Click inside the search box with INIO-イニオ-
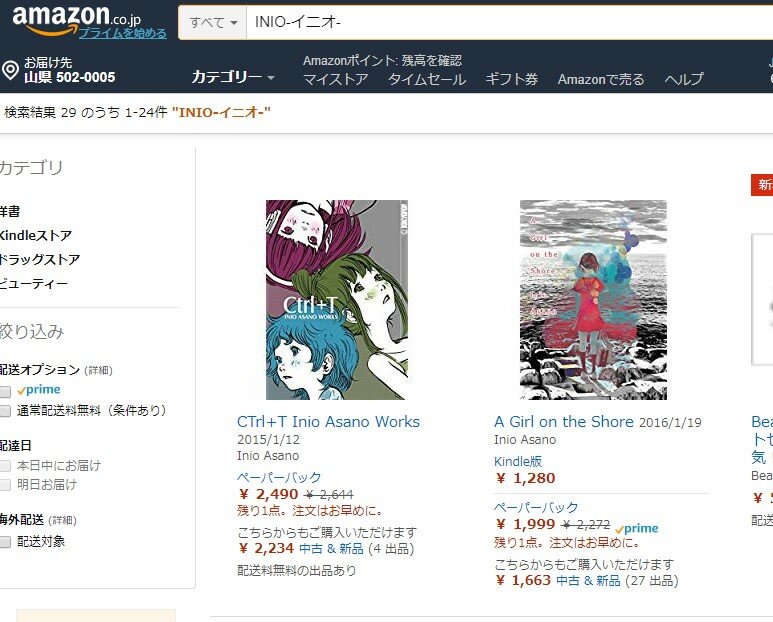Image resolution: width=773 pixels, height=622 pixels. 508,22
